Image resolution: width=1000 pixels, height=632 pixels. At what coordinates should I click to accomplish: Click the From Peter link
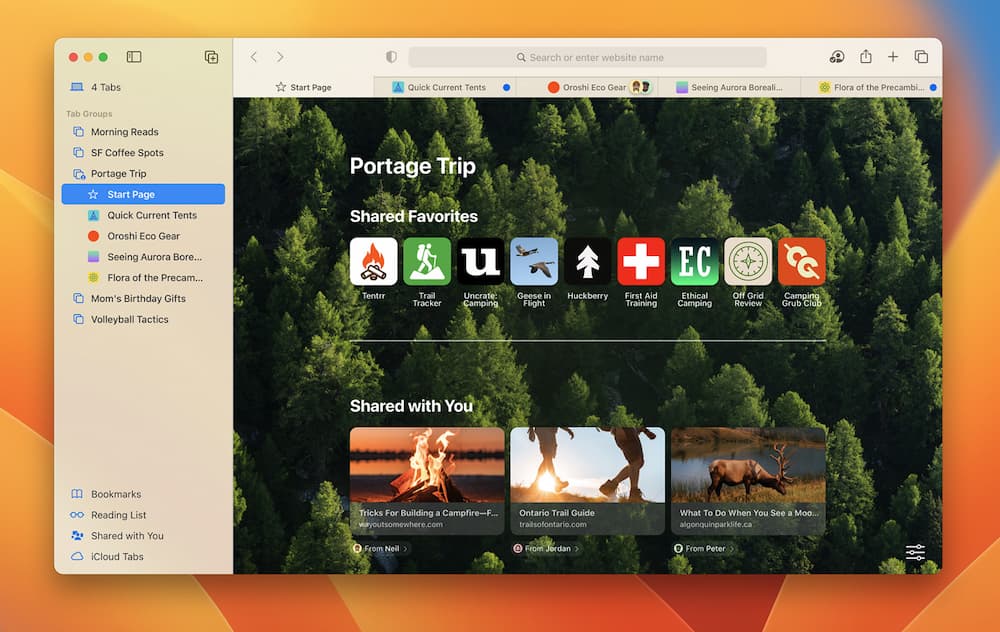(x=705, y=548)
